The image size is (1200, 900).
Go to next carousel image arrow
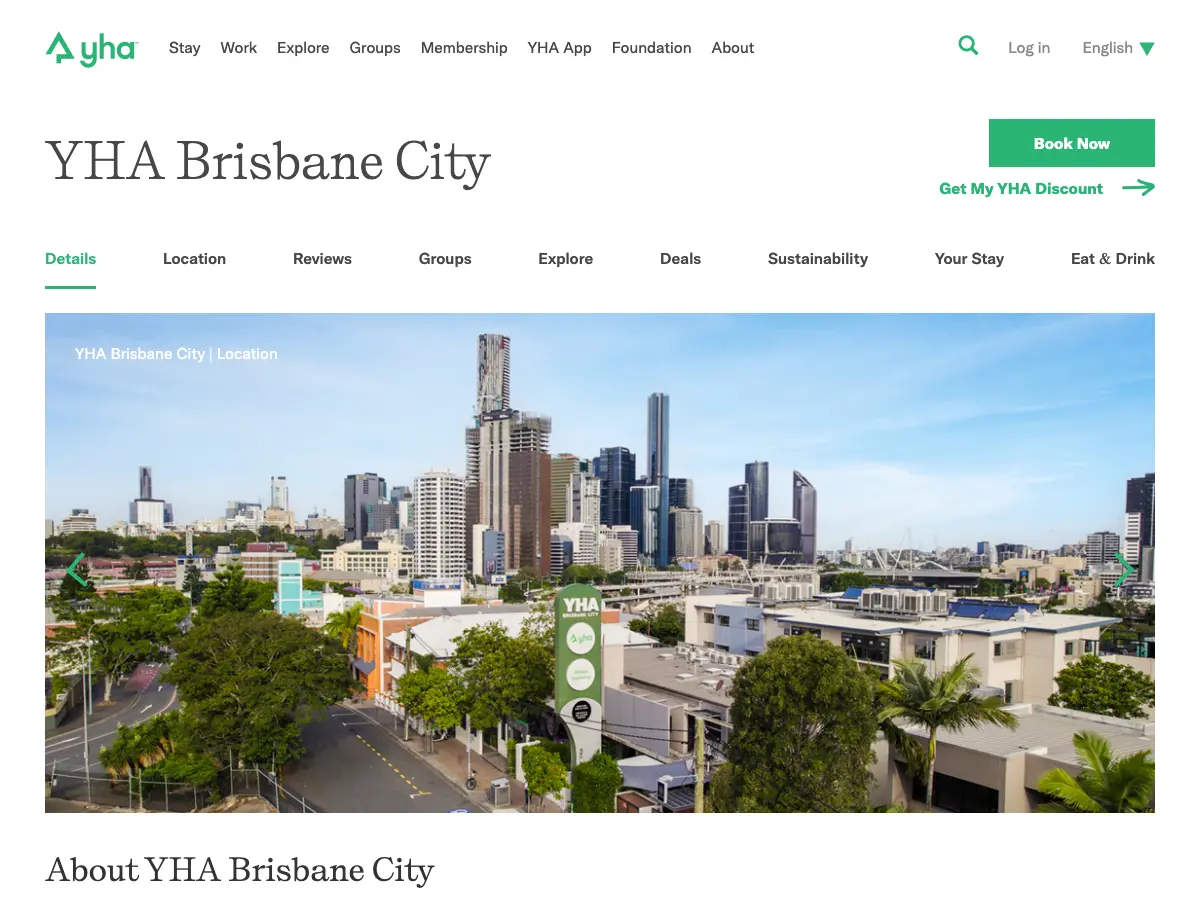[1124, 570]
